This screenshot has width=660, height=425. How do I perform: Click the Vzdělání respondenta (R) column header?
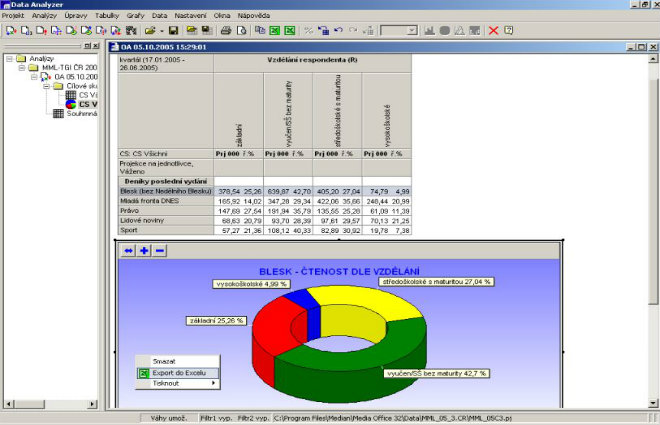pos(312,60)
